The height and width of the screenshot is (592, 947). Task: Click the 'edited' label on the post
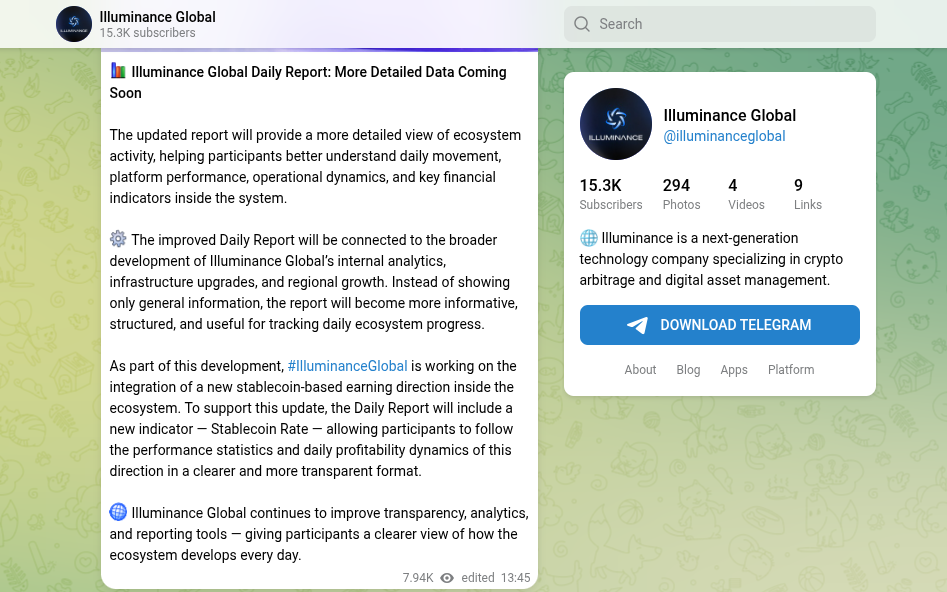[x=478, y=578]
